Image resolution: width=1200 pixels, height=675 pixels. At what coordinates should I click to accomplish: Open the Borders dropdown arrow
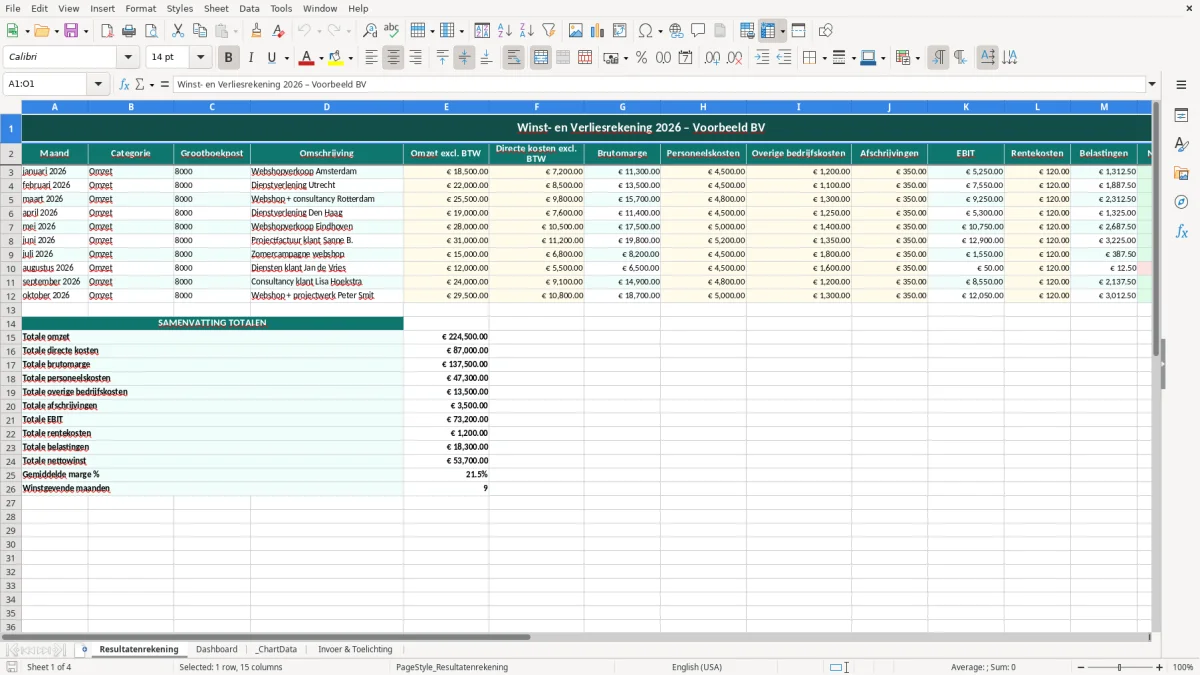[x=823, y=58]
